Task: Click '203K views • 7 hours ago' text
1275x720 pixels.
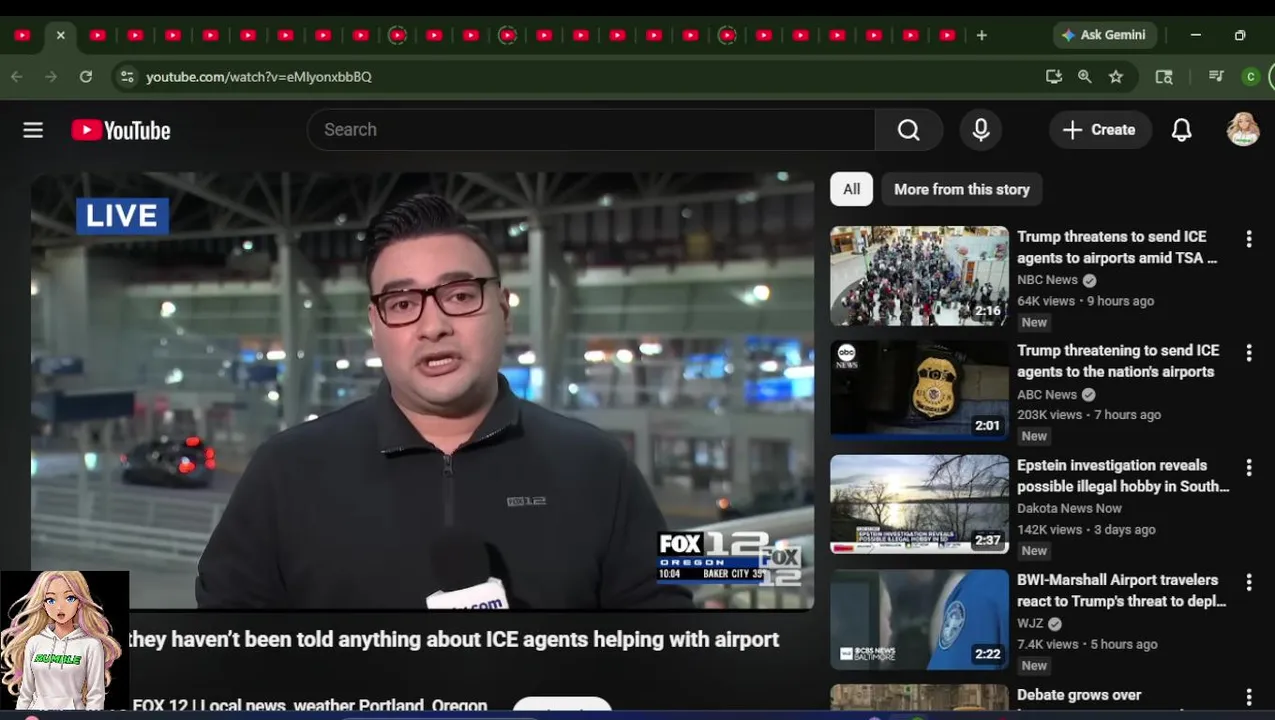Action: tap(1089, 415)
